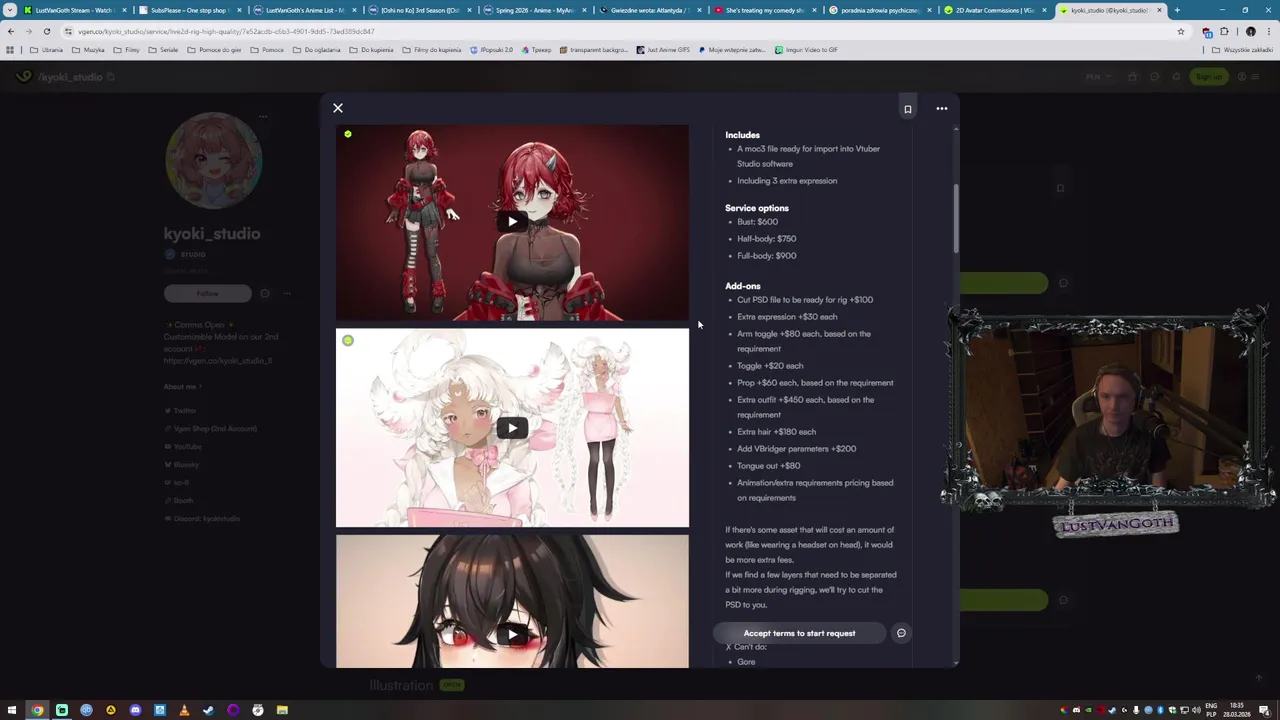Viewport: 1280px width, 720px height.
Task: Open the Muzyka bookmarks folder
Action: tap(88, 50)
